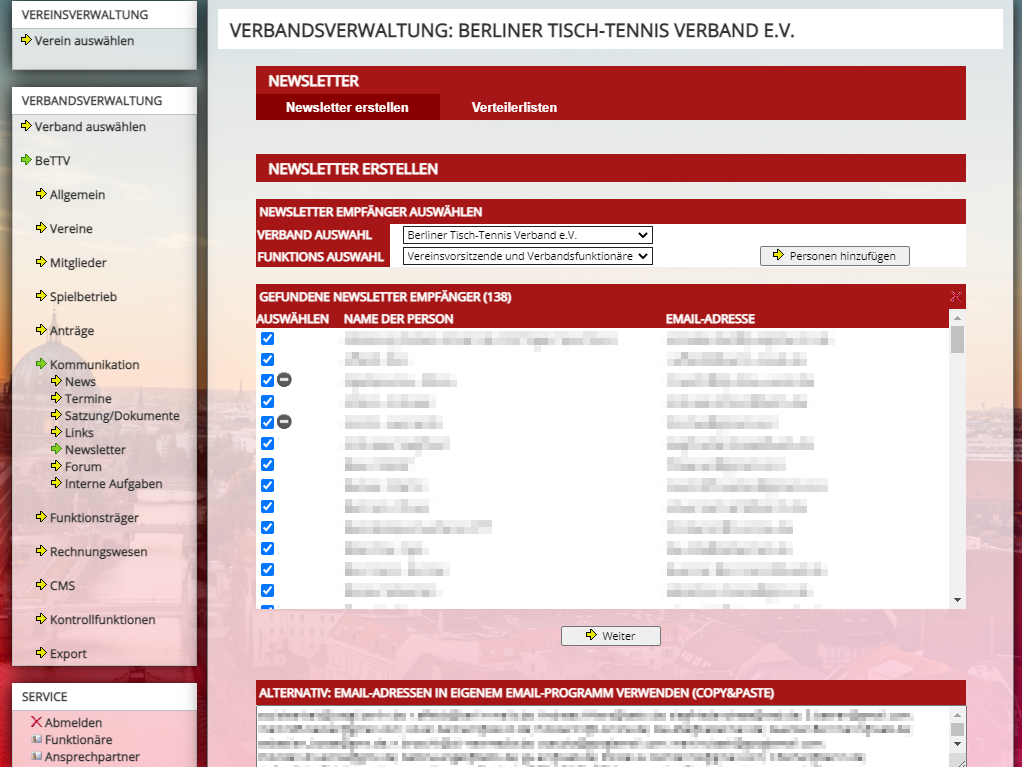Switch to the Verteilerlisten tab
Screen dimensions: 1022x767
point(514,108)
